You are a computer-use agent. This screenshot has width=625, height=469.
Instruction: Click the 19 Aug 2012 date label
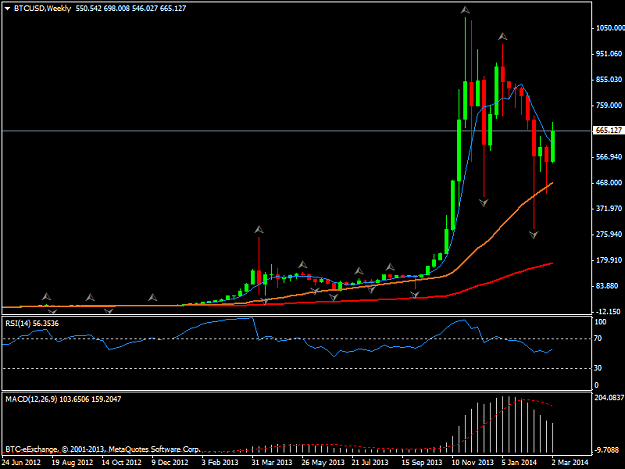(x=72, y=462)
